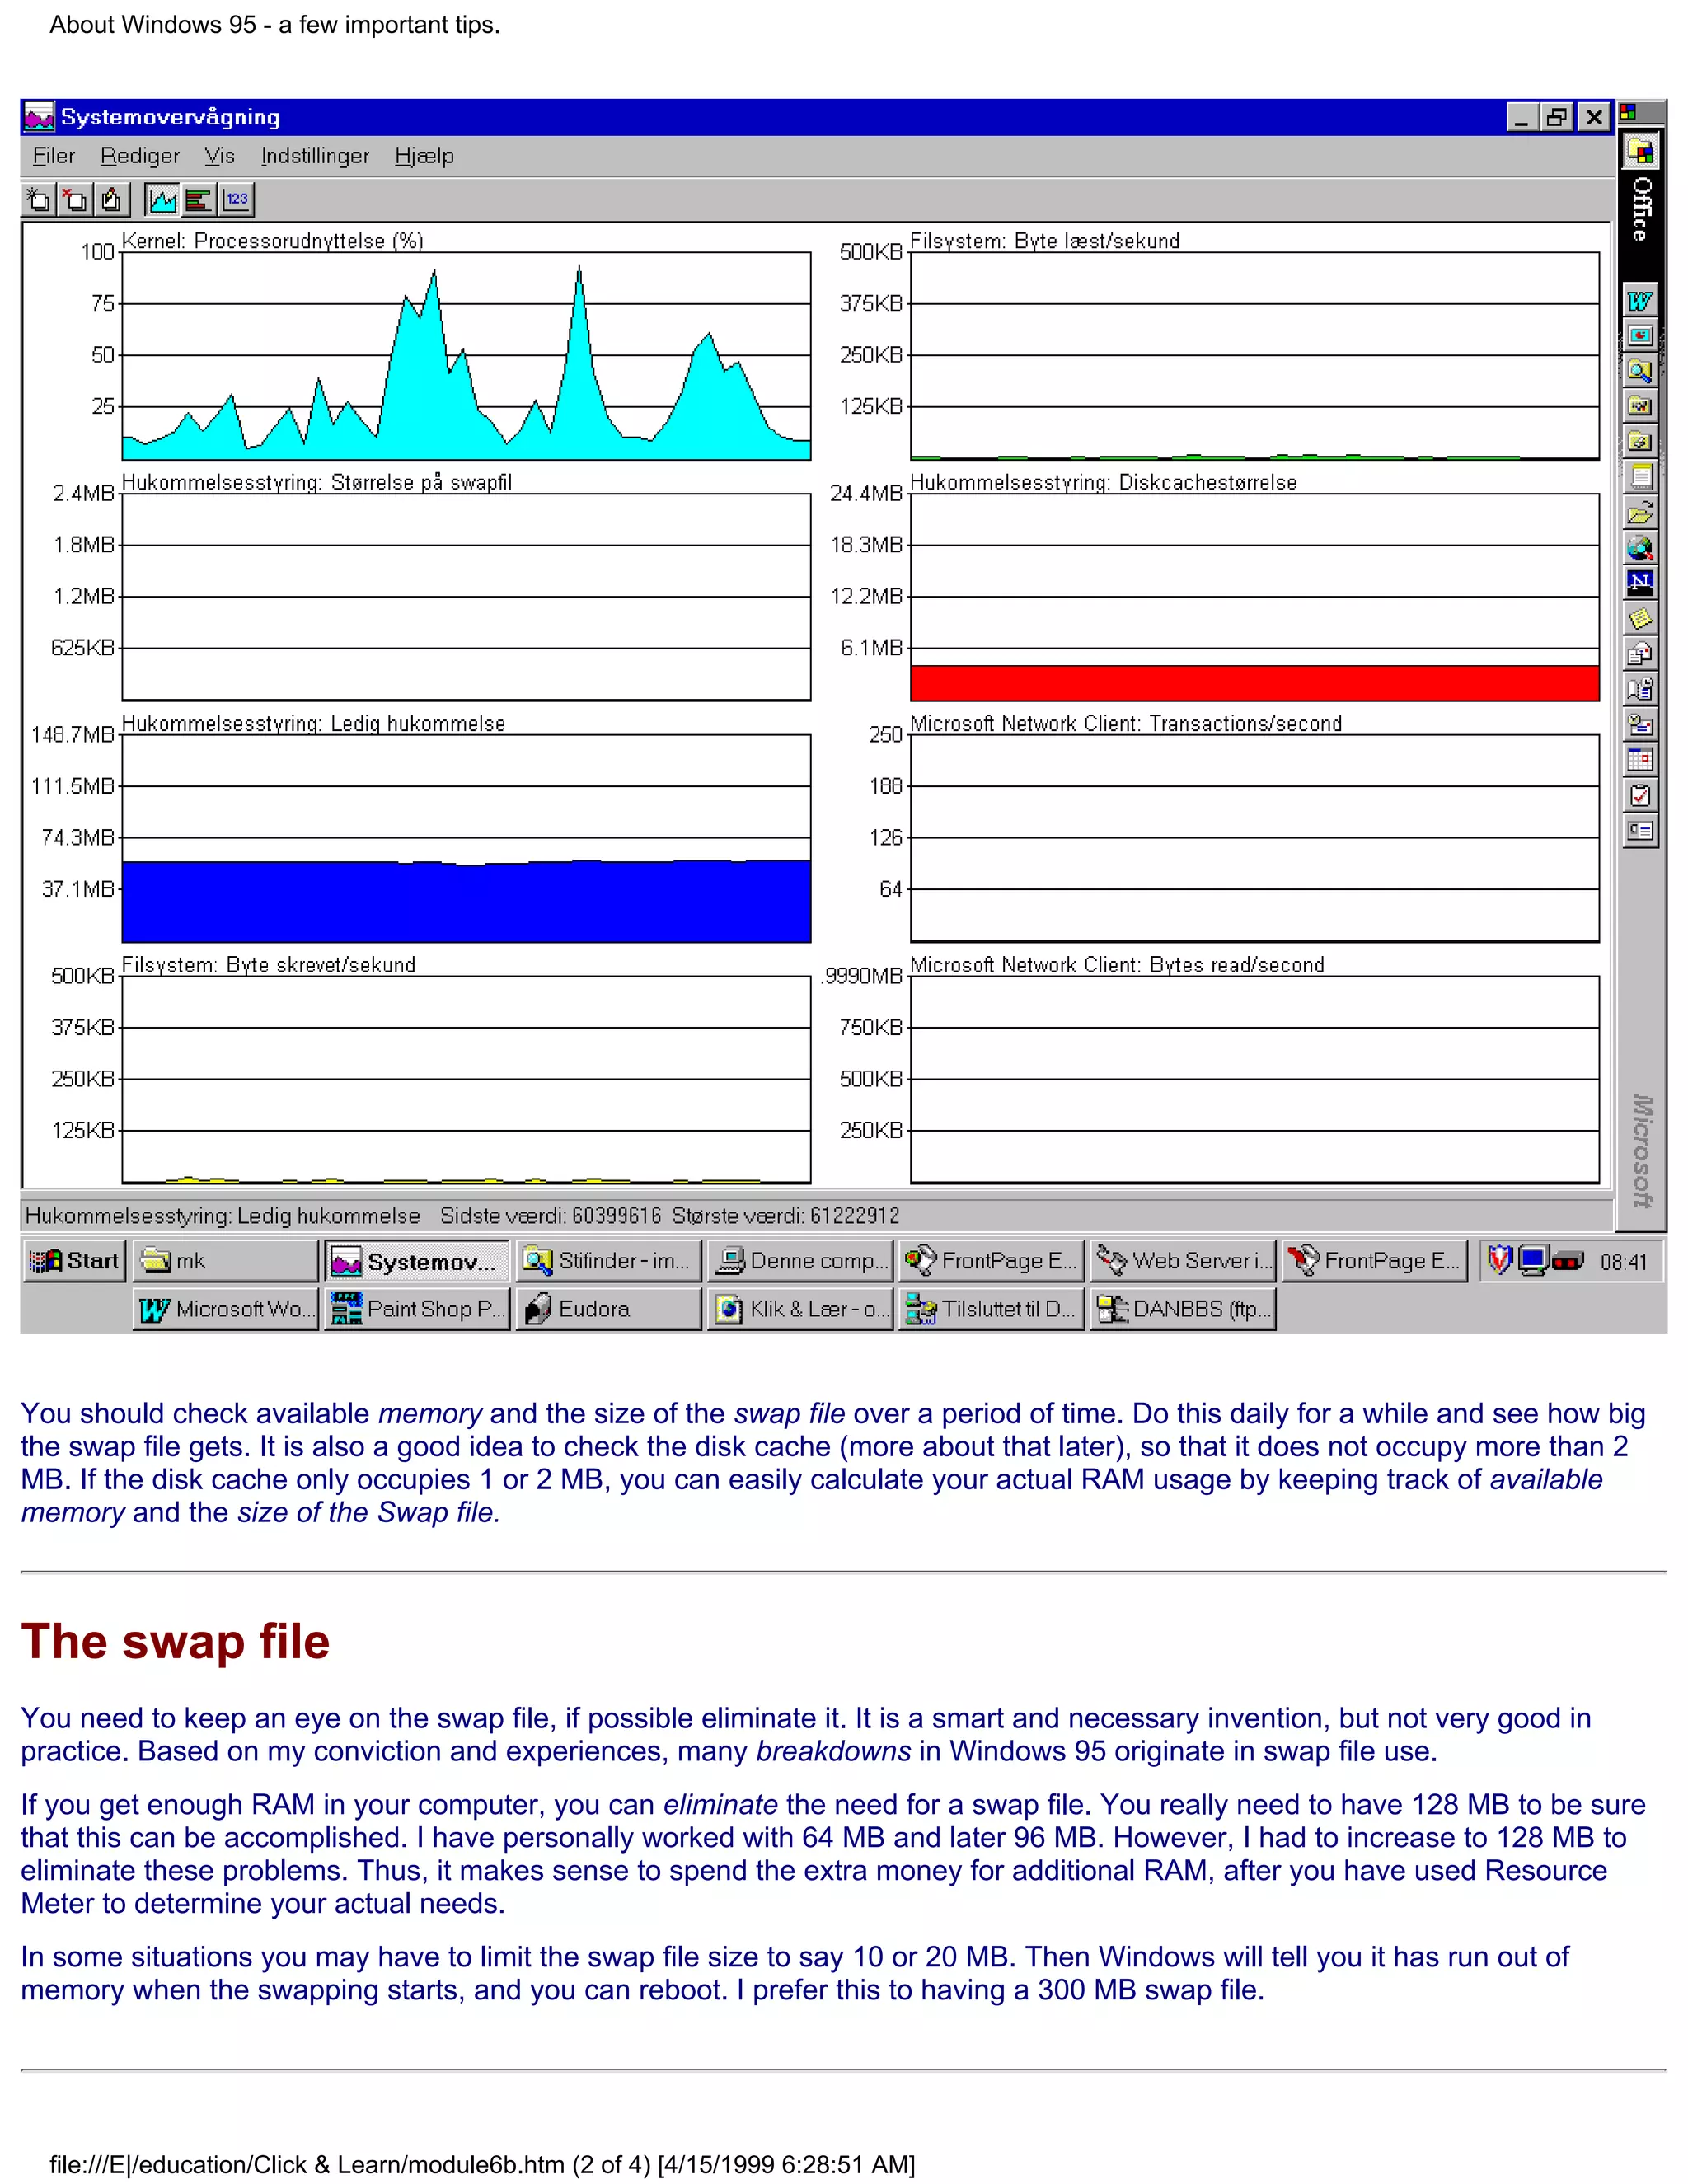Click the sticky note Office bar icon

[1639, 618]
